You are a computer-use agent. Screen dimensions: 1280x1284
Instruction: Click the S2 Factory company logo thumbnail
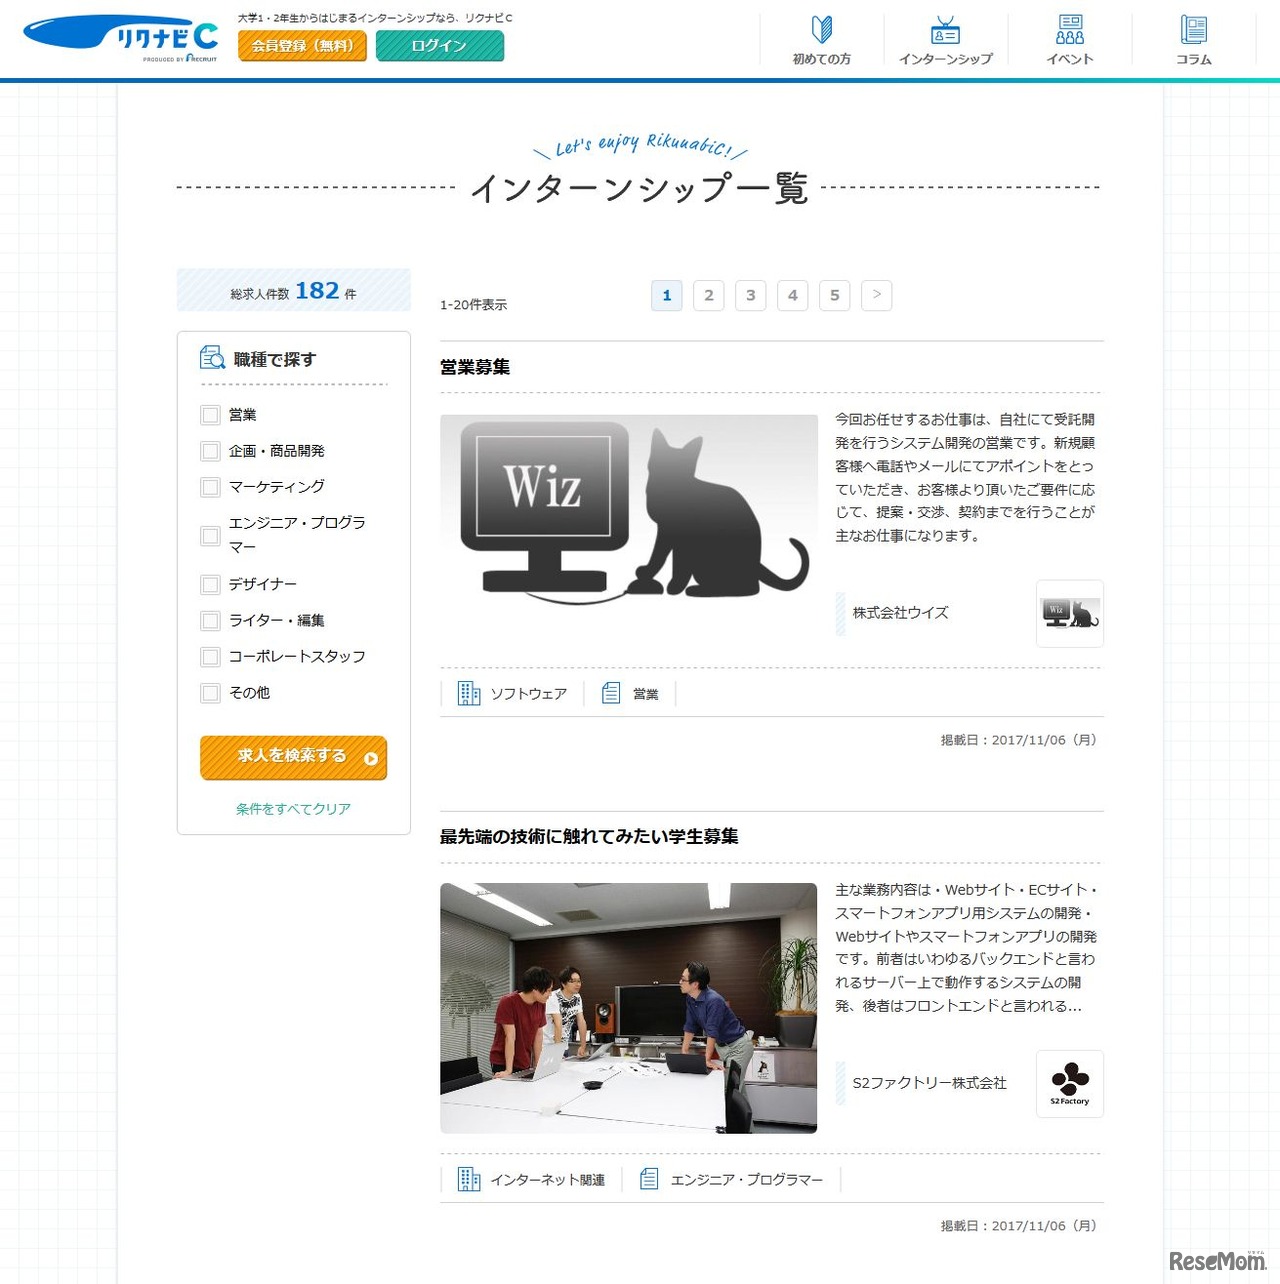pos(1070,1085)
